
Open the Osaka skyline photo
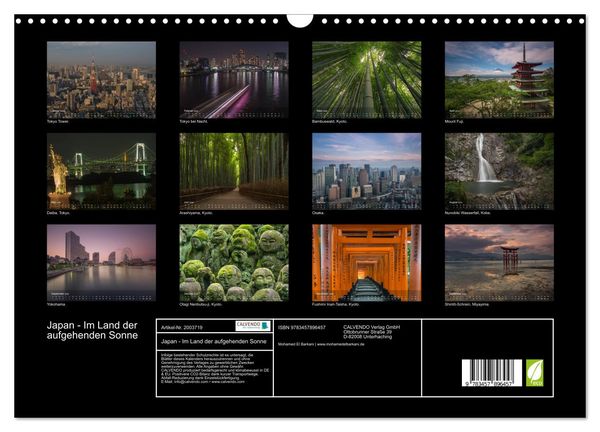(367, 171)
